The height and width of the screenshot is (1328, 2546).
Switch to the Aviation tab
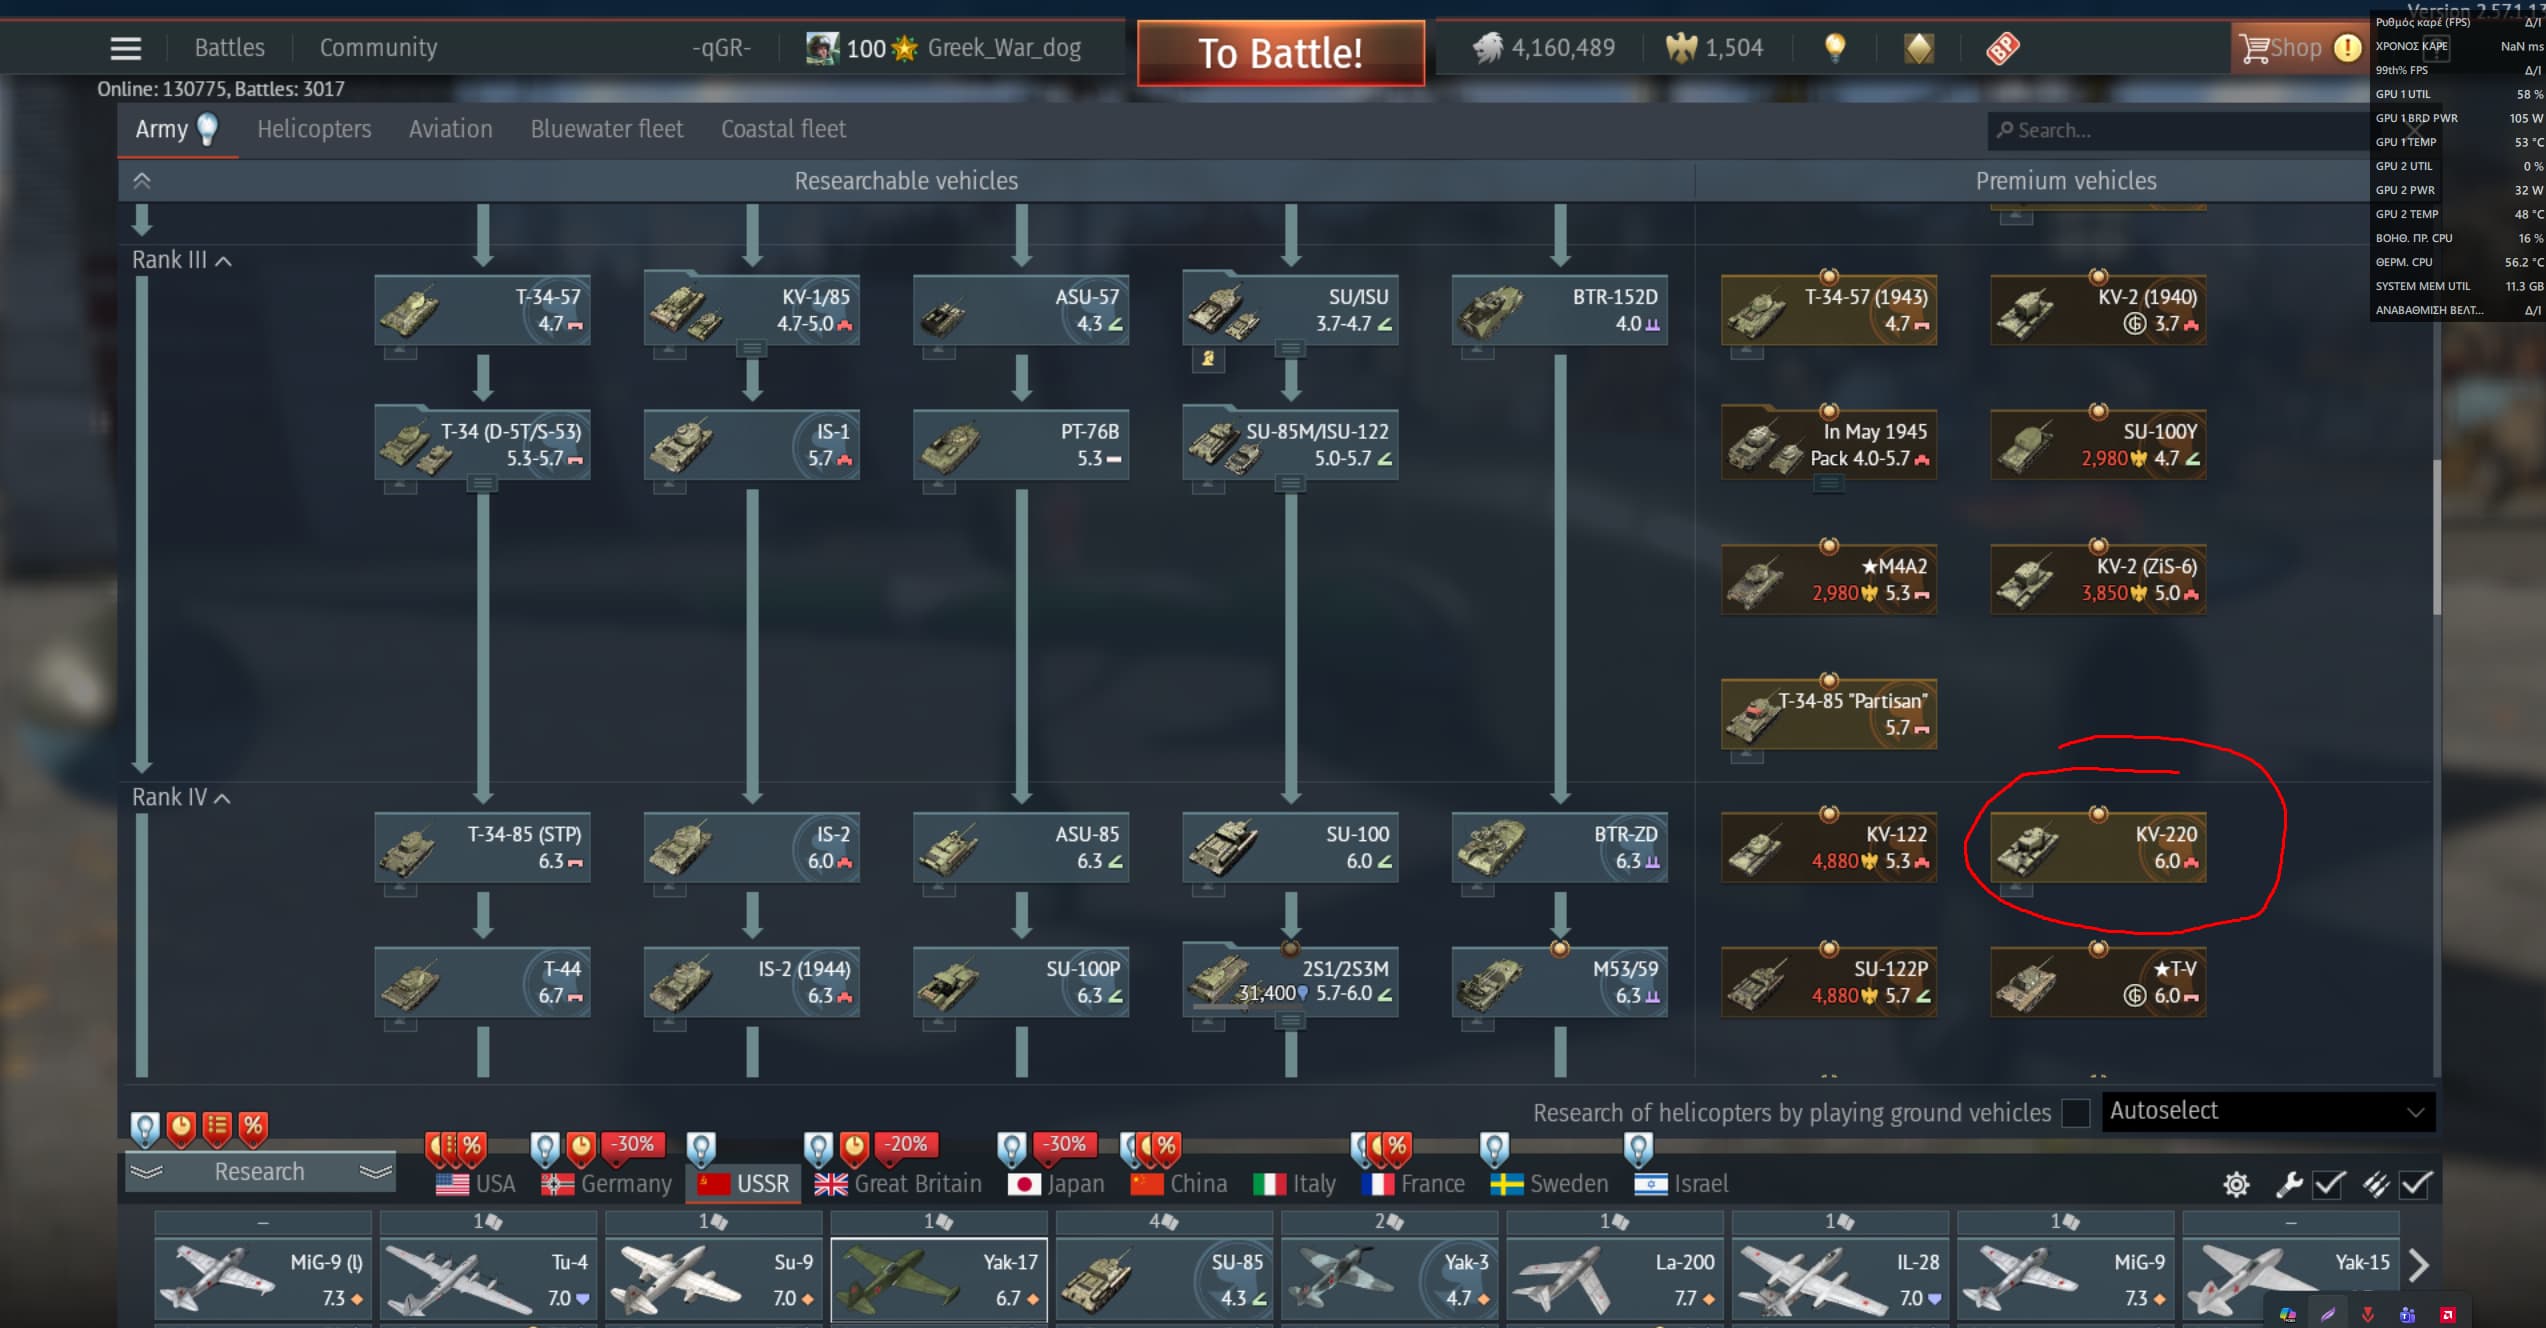pos(450,129)
